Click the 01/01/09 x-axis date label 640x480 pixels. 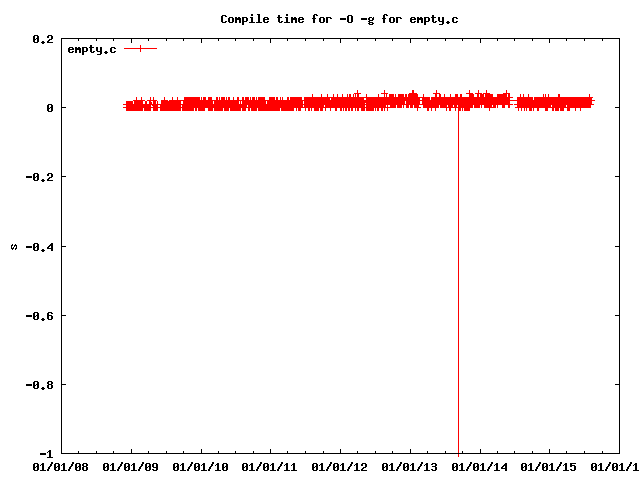tap(131, 466)
